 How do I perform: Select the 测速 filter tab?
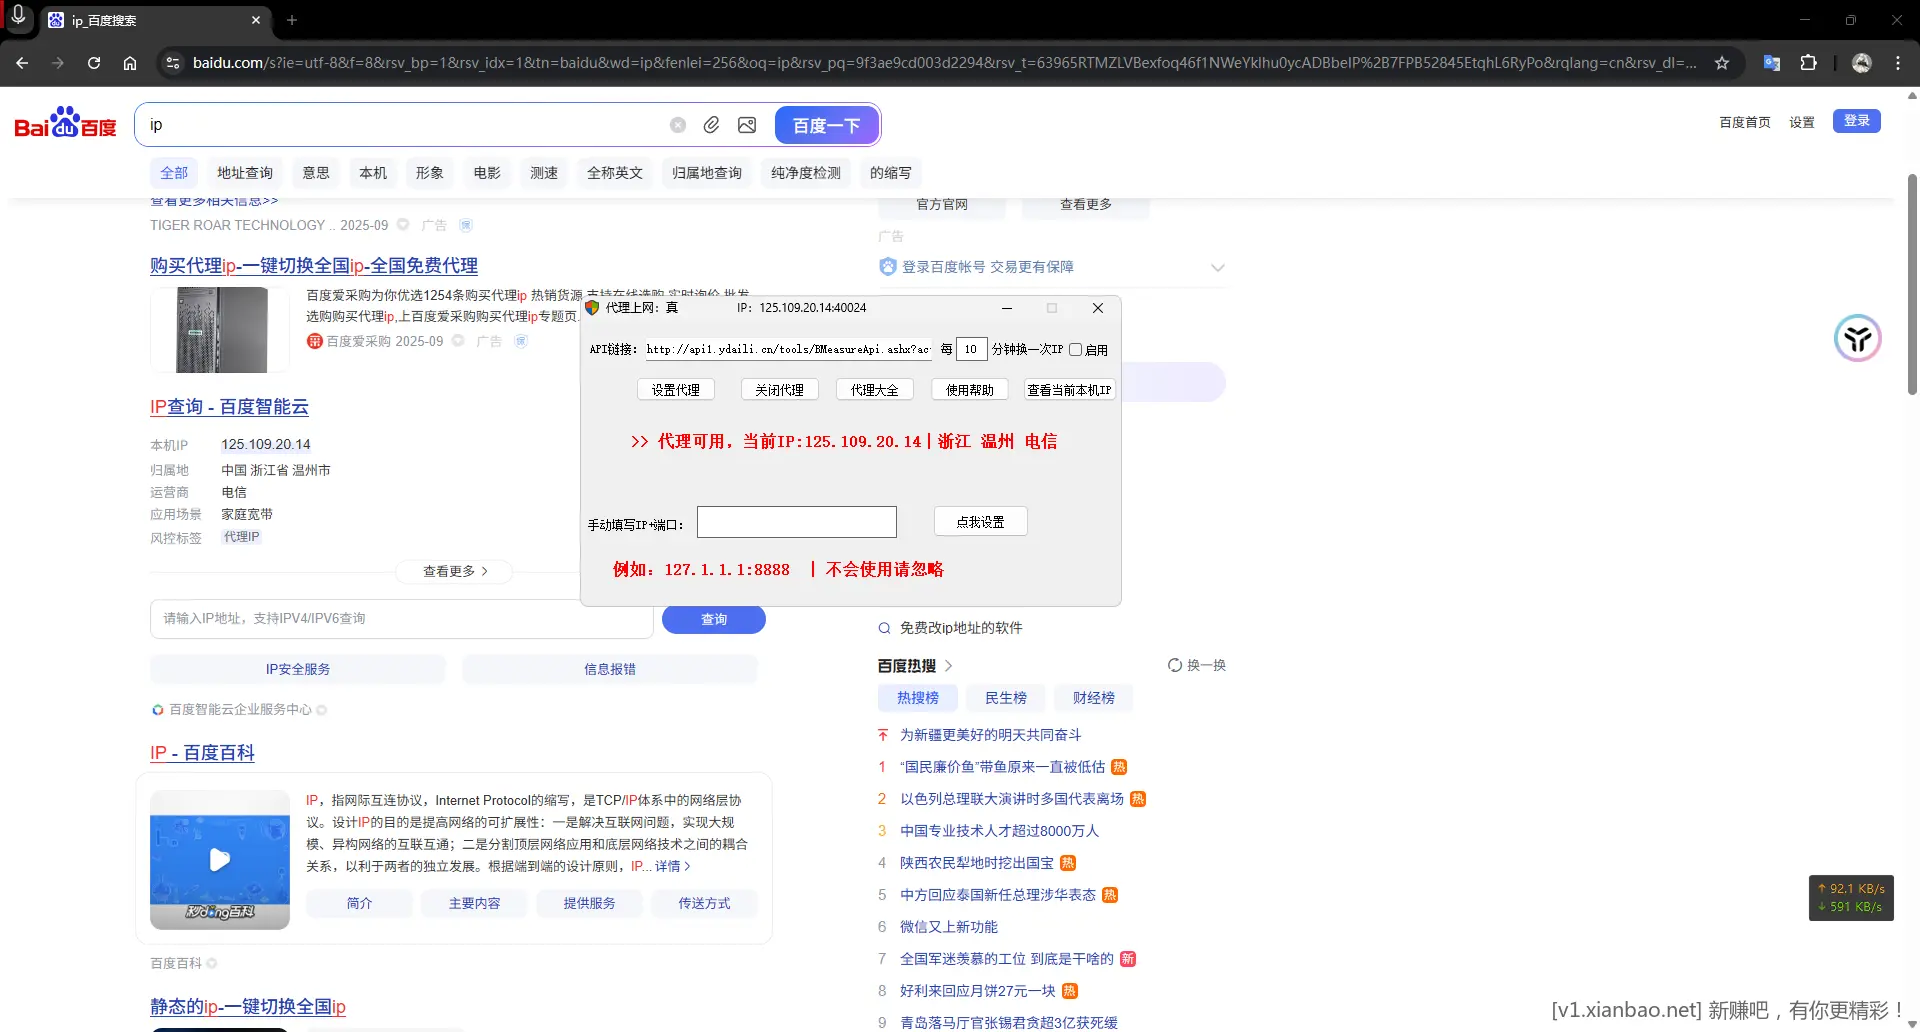pyautogui.click(x=544, y=173)
